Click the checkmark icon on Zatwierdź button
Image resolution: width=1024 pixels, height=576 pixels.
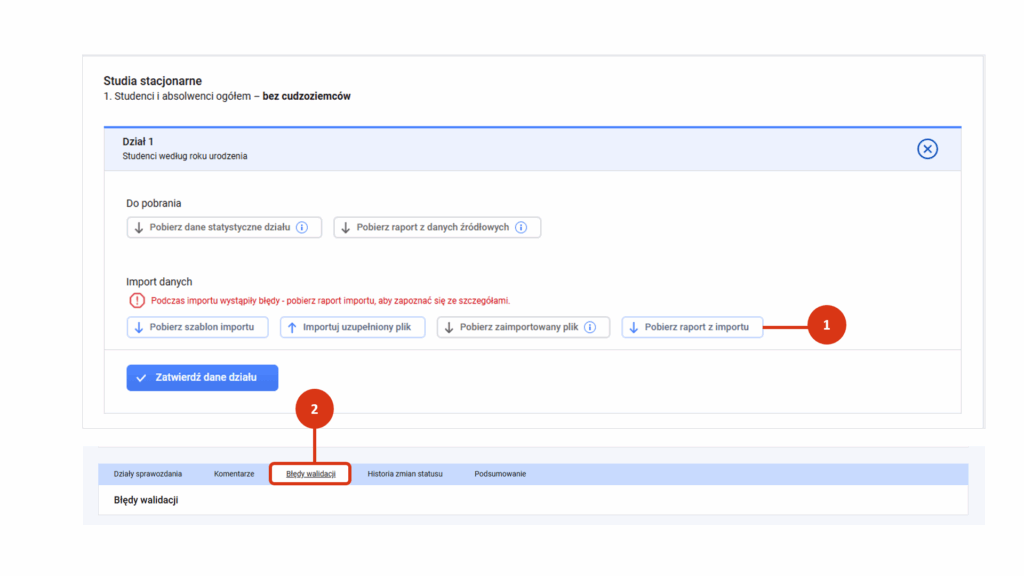click(141, 377)
